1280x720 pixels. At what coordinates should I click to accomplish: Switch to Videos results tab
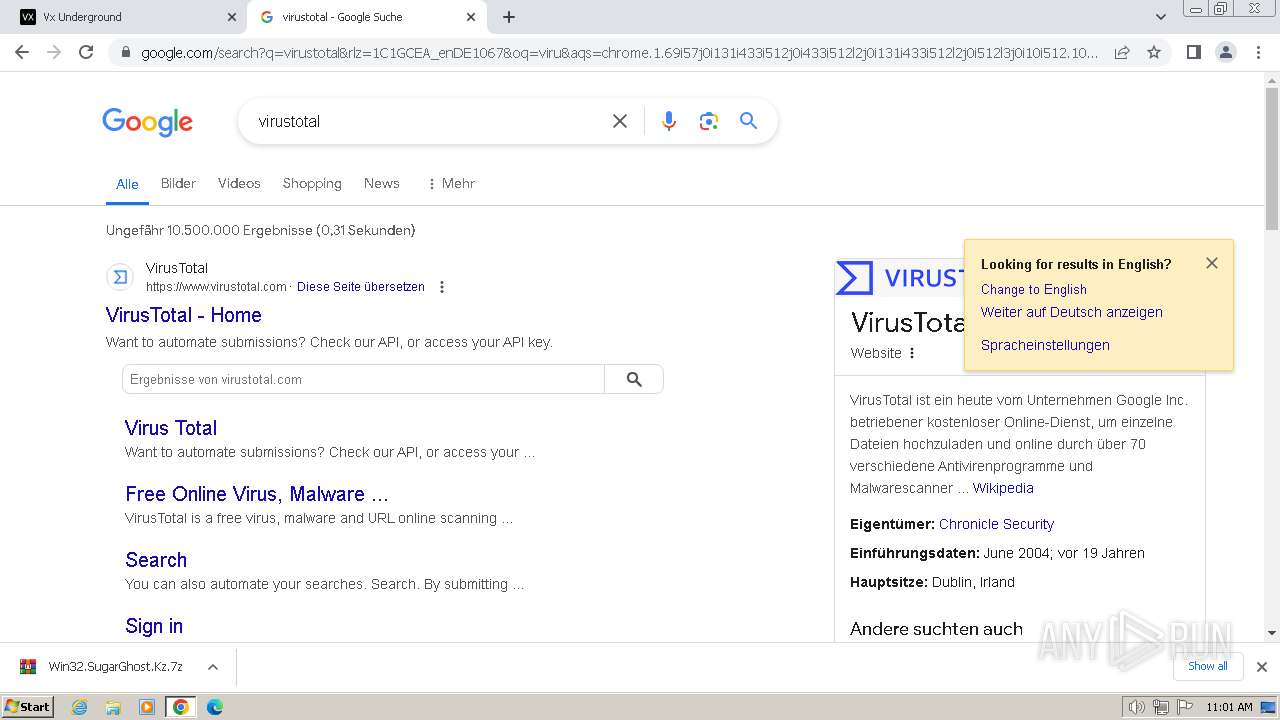[239, 183]
